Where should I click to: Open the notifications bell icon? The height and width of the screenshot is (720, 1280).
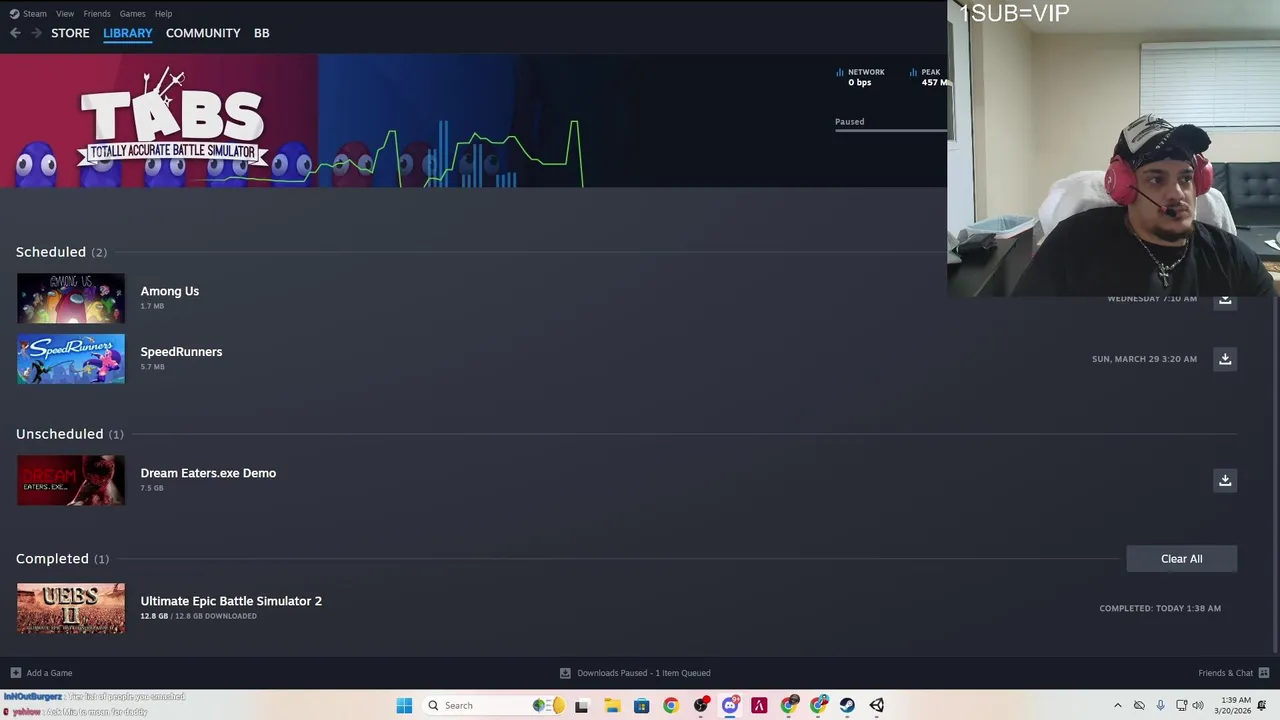[x=1262, y=705]
